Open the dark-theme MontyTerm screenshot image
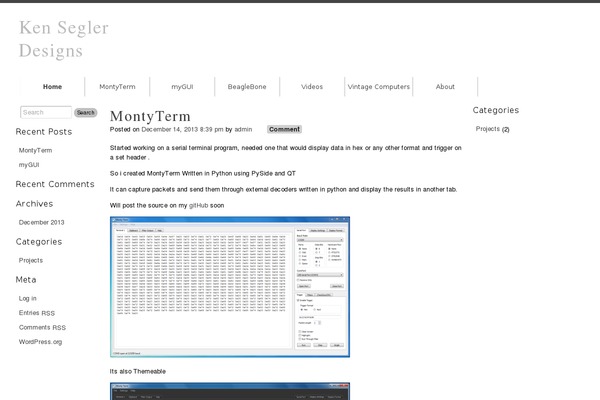 pos(230,391)
